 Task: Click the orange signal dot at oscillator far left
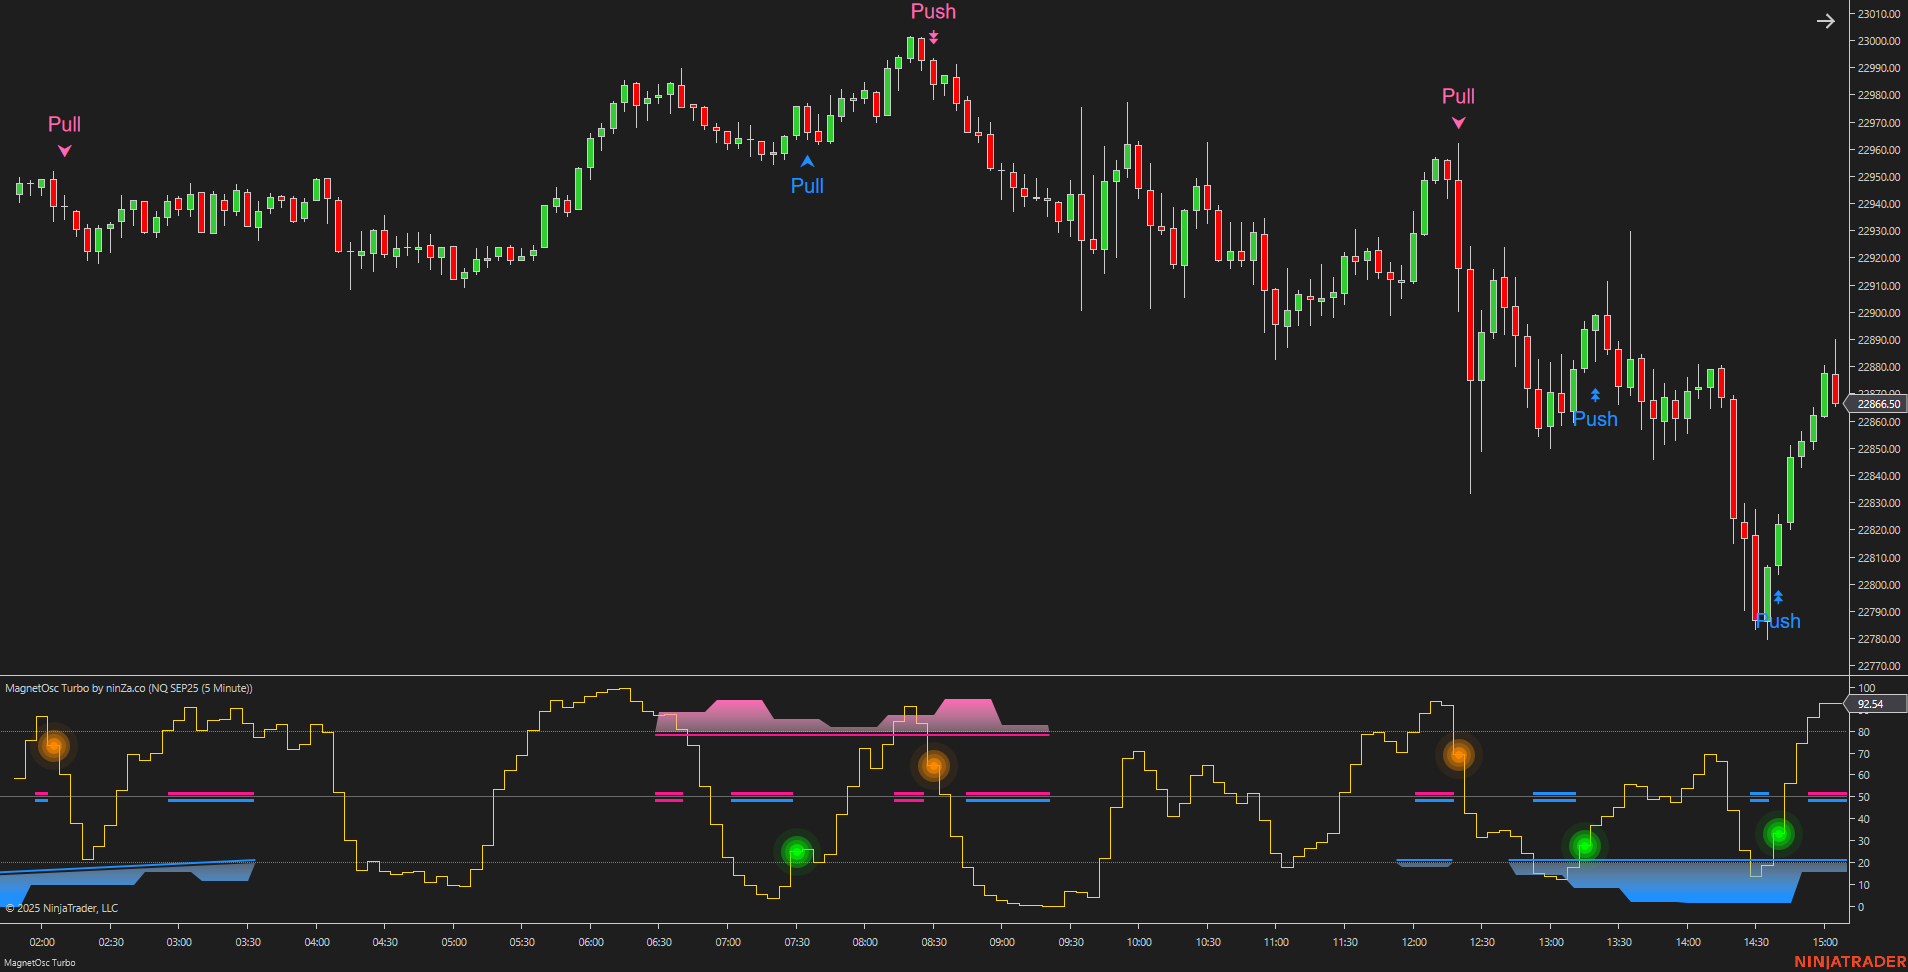[x=53, y=746]
